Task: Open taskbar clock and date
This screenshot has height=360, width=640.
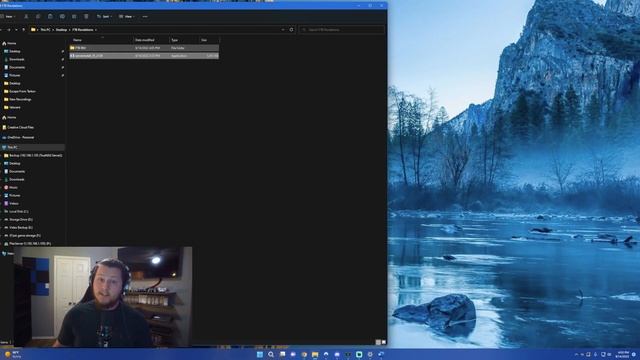Action: pyautogui.click(x=622, y=354)
